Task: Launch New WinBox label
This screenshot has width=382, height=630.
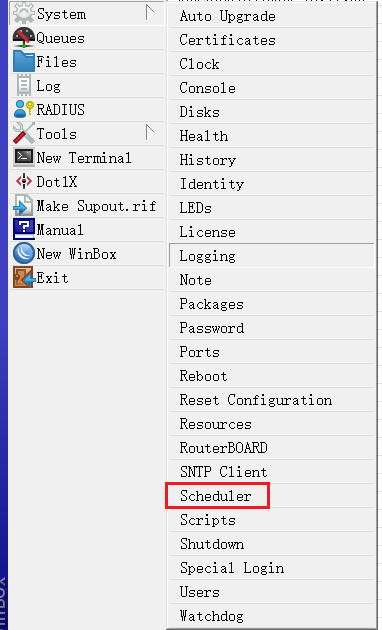Action: (76, 254)
